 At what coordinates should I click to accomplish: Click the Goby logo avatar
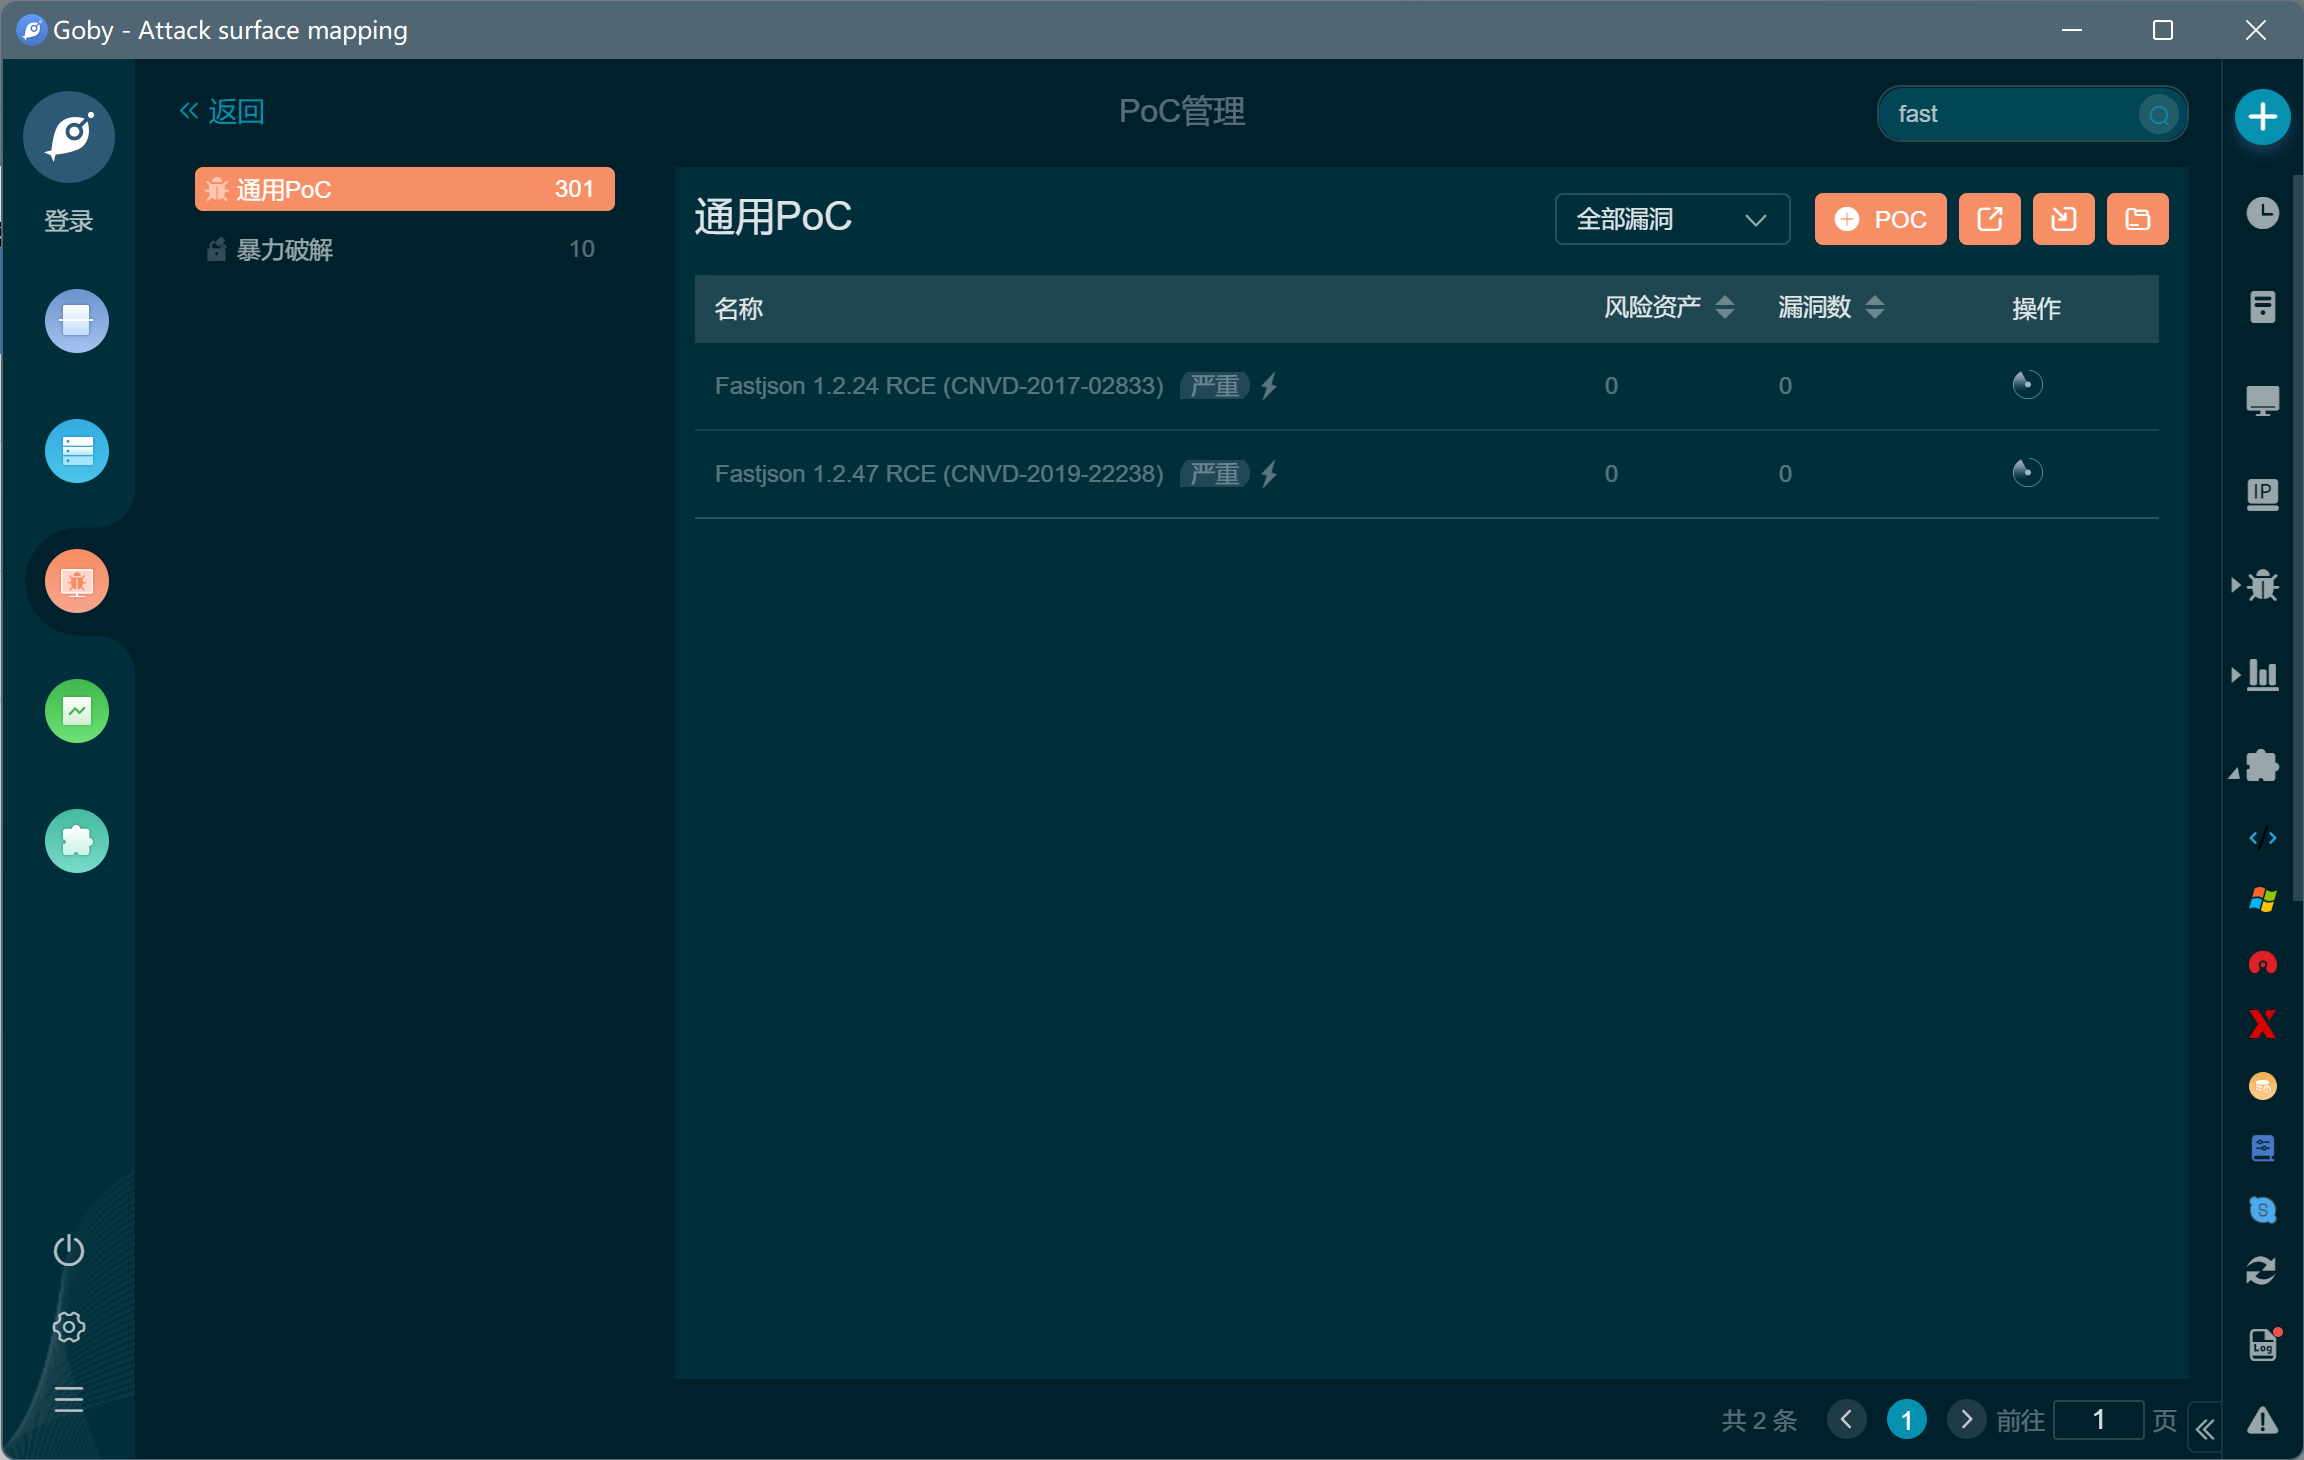tap(69, 137)
